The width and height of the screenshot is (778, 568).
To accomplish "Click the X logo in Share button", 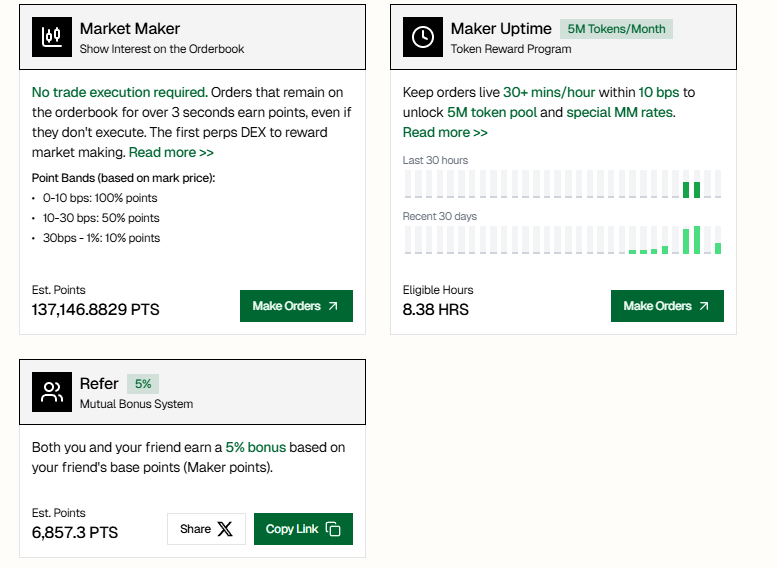I will tap(225, 529).
